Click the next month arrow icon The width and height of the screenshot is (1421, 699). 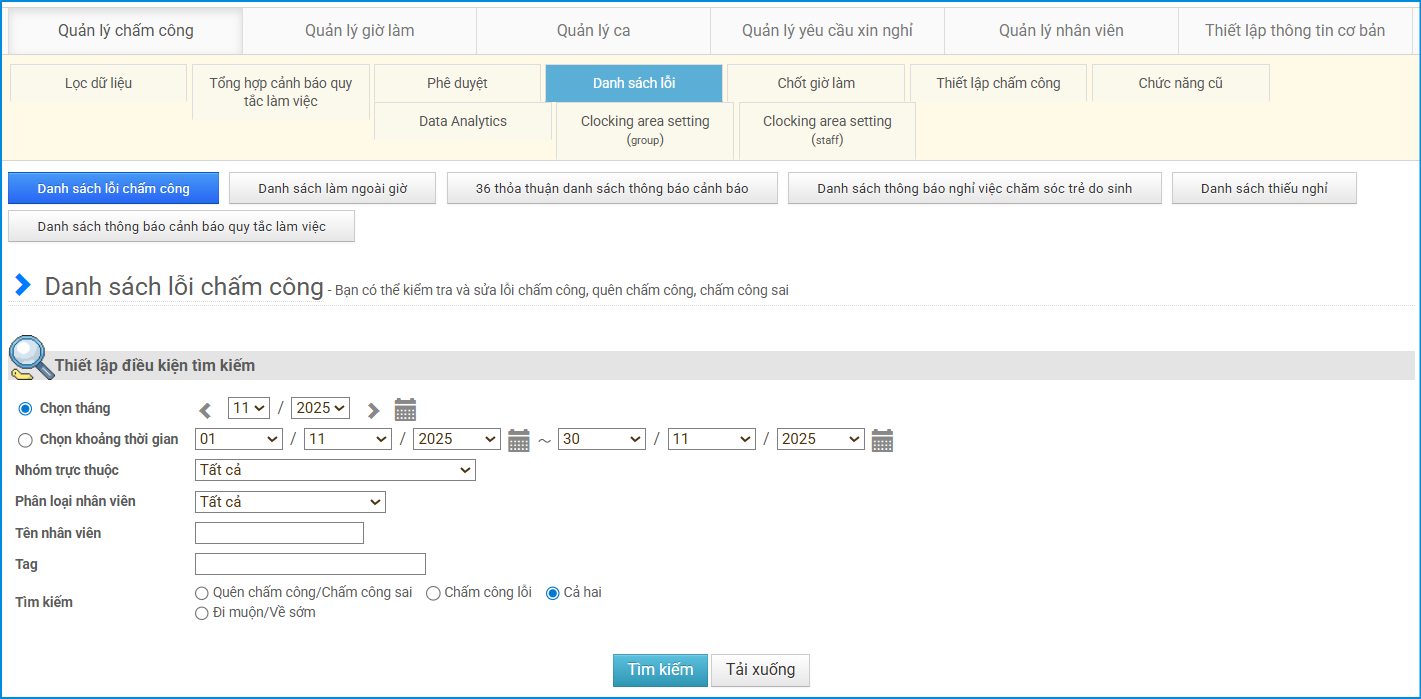pyautogui.click(x=373, y=410)
